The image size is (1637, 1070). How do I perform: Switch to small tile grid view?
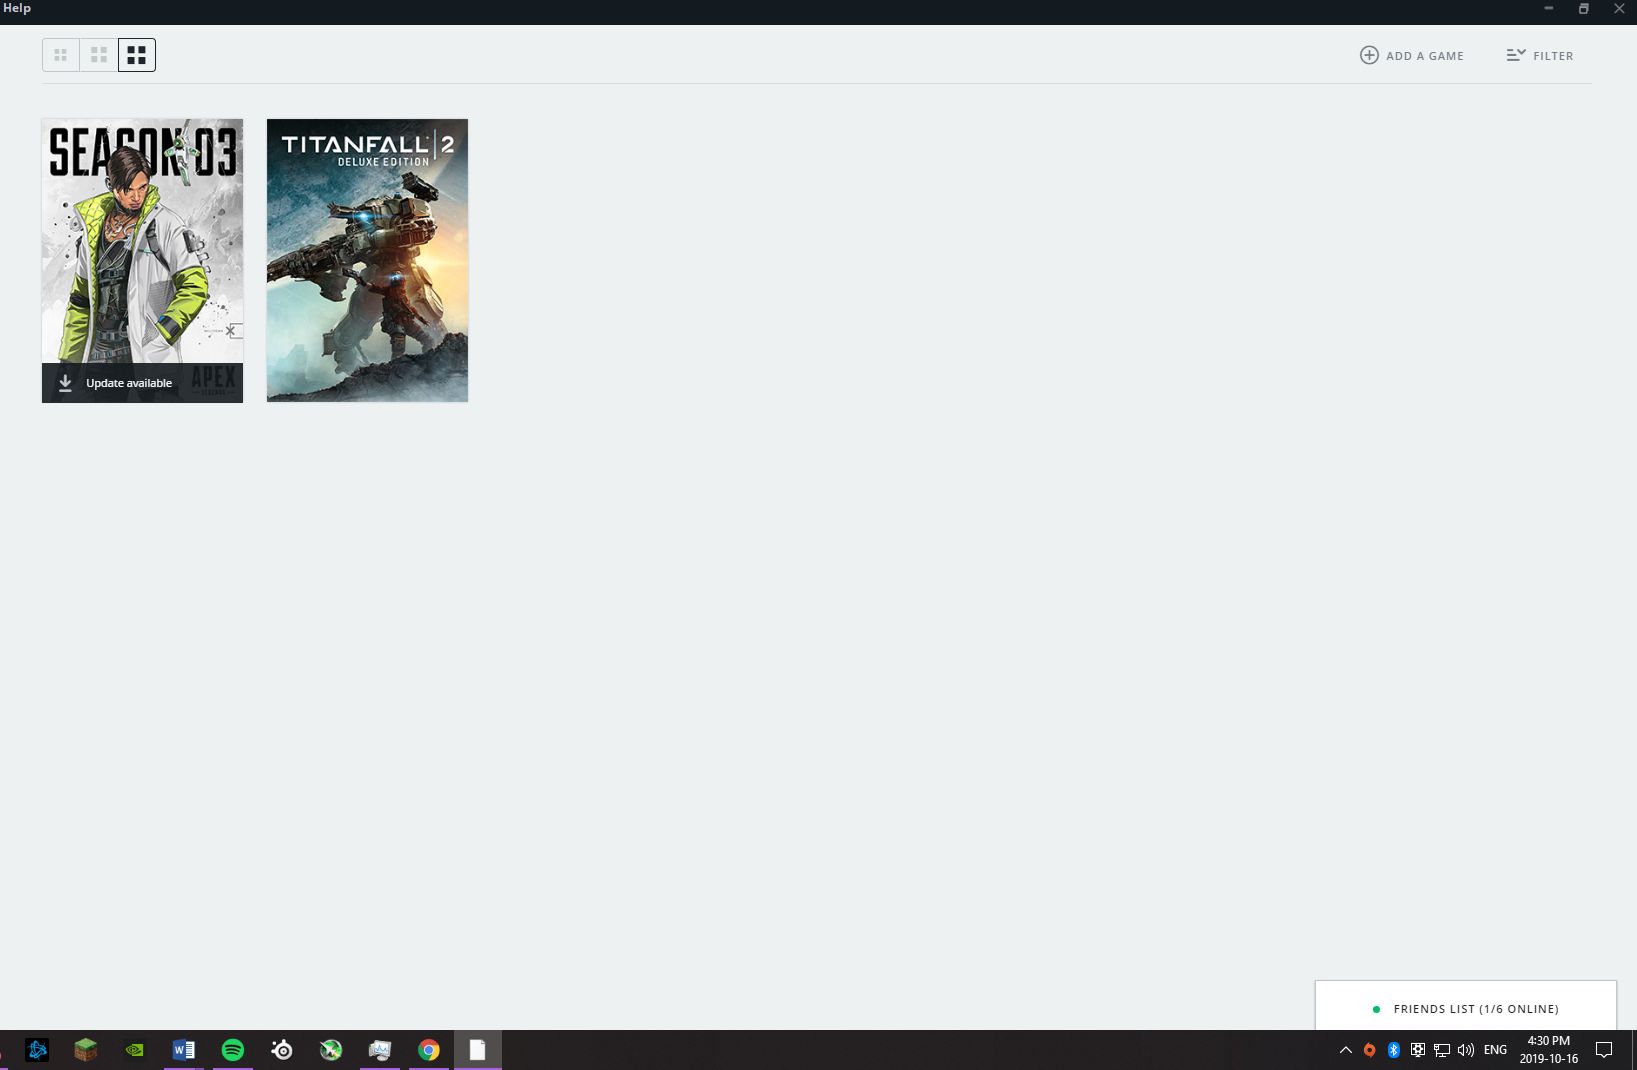(x=61, y=55)
